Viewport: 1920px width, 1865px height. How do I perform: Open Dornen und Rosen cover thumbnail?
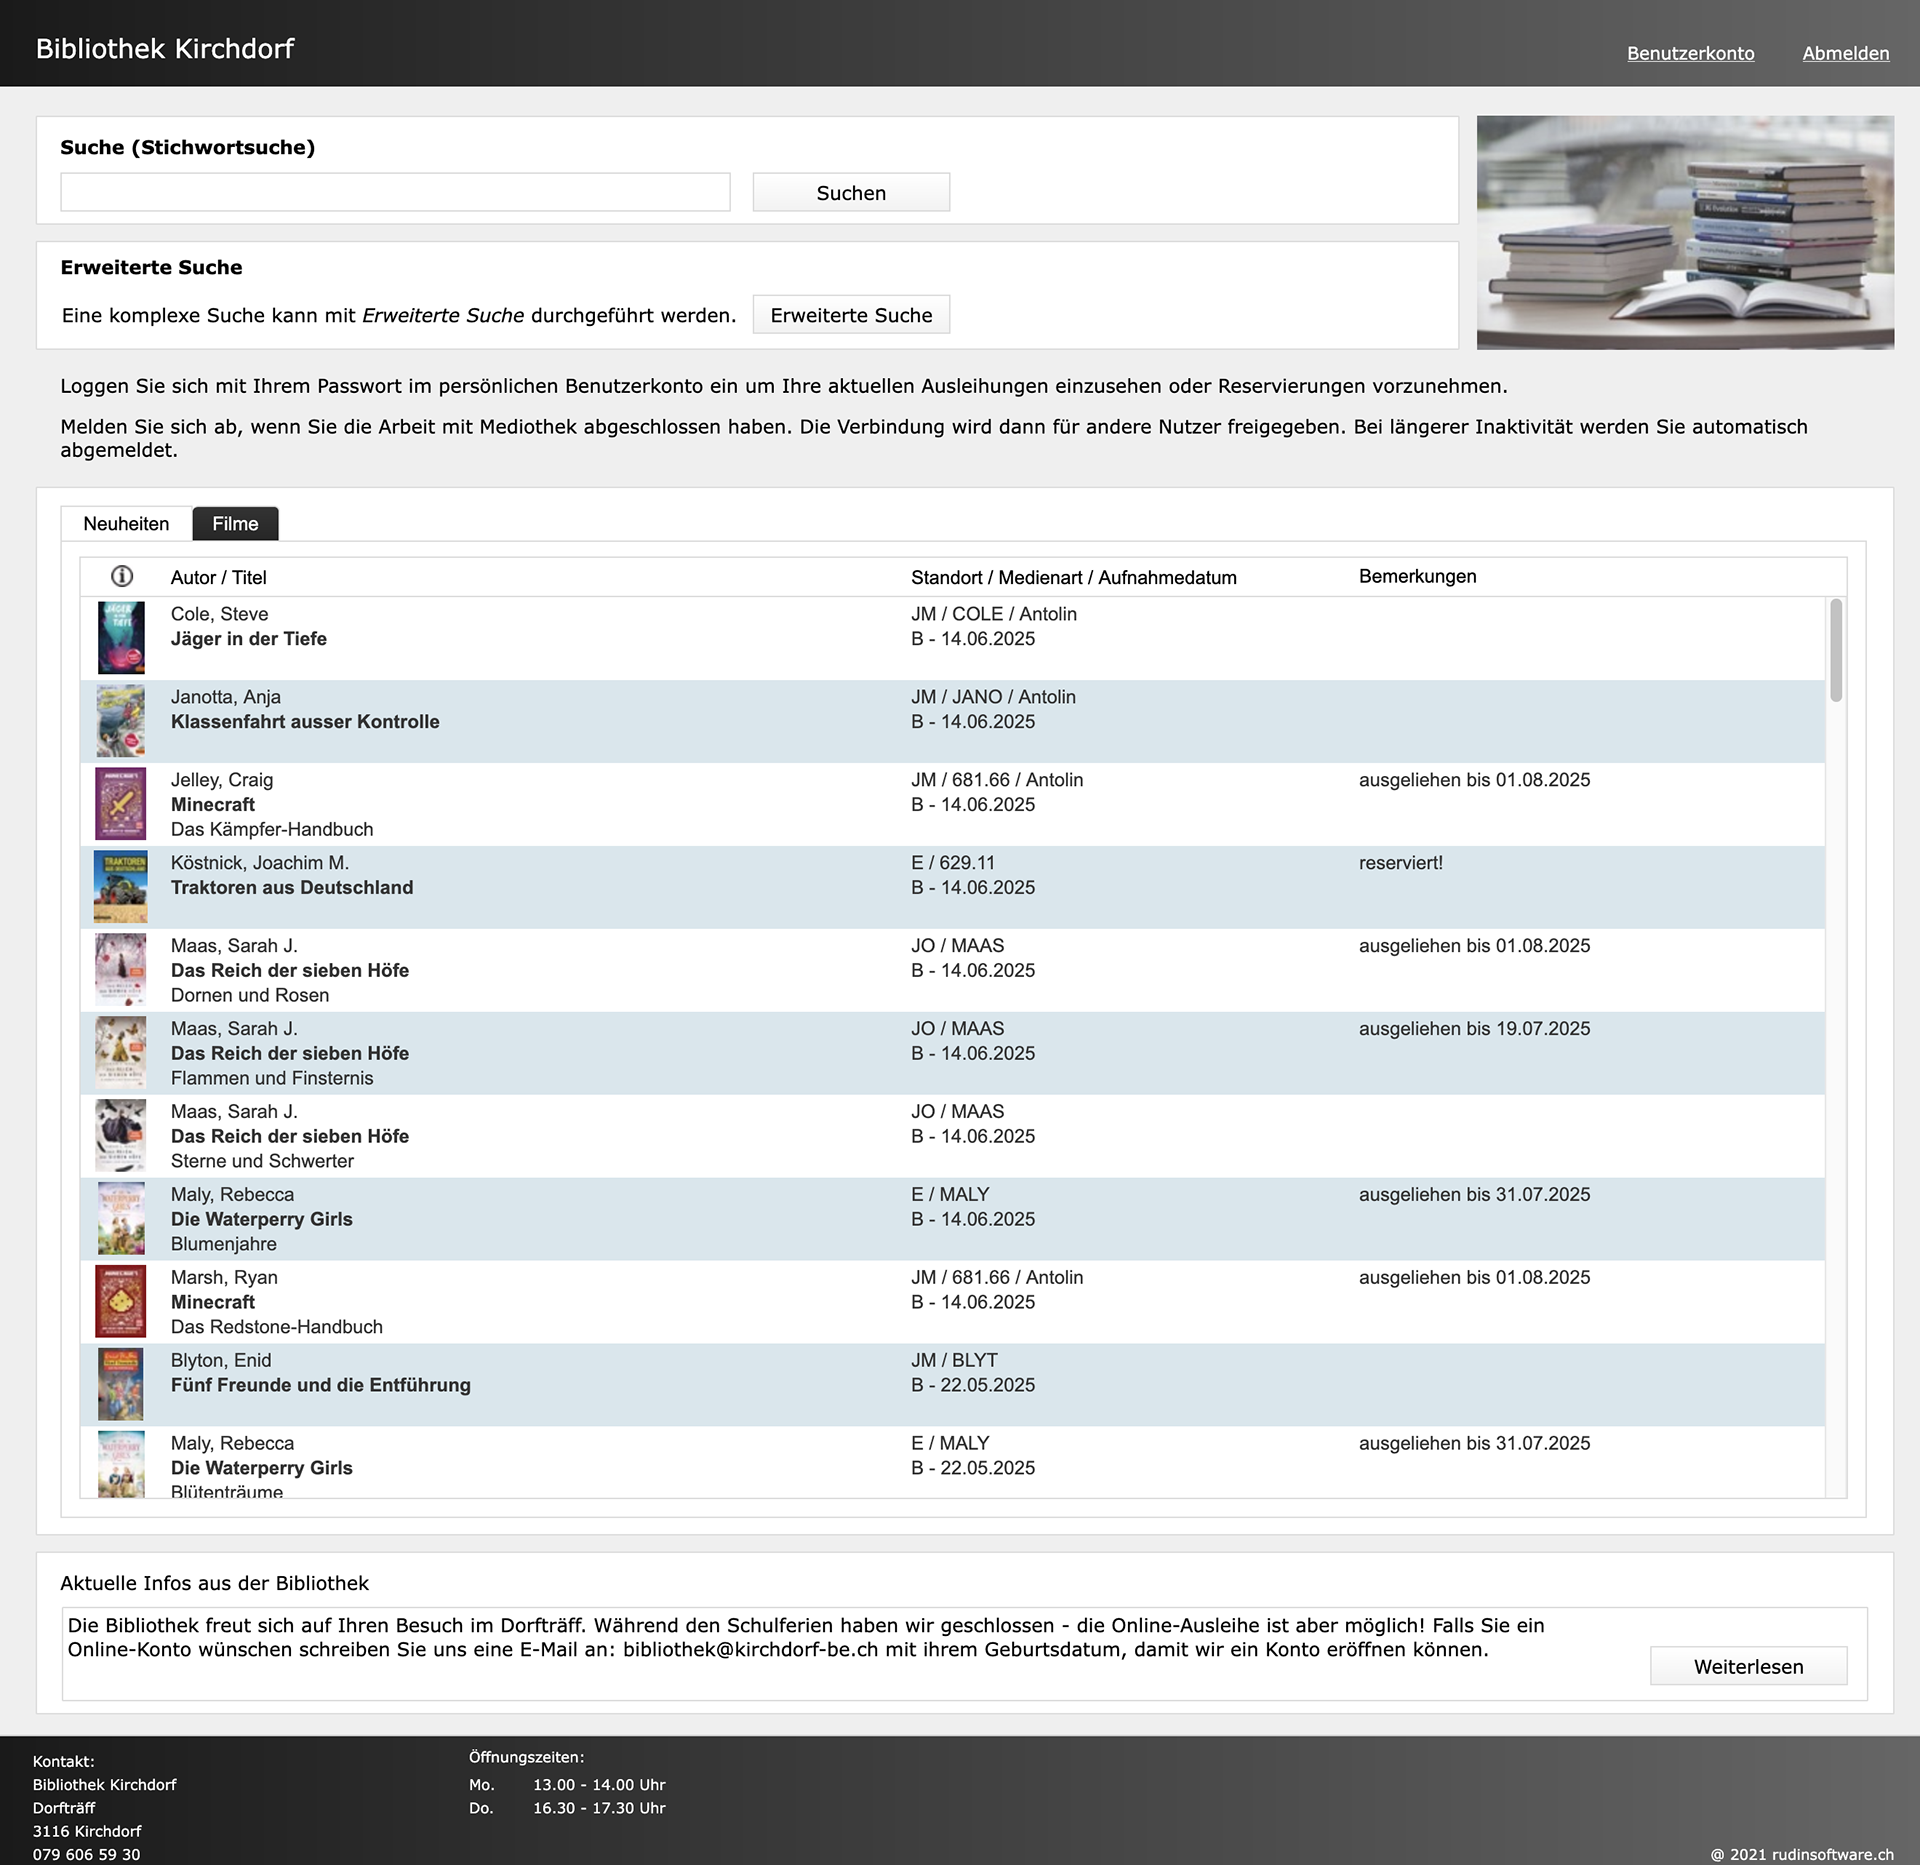[x=121, y=969]
